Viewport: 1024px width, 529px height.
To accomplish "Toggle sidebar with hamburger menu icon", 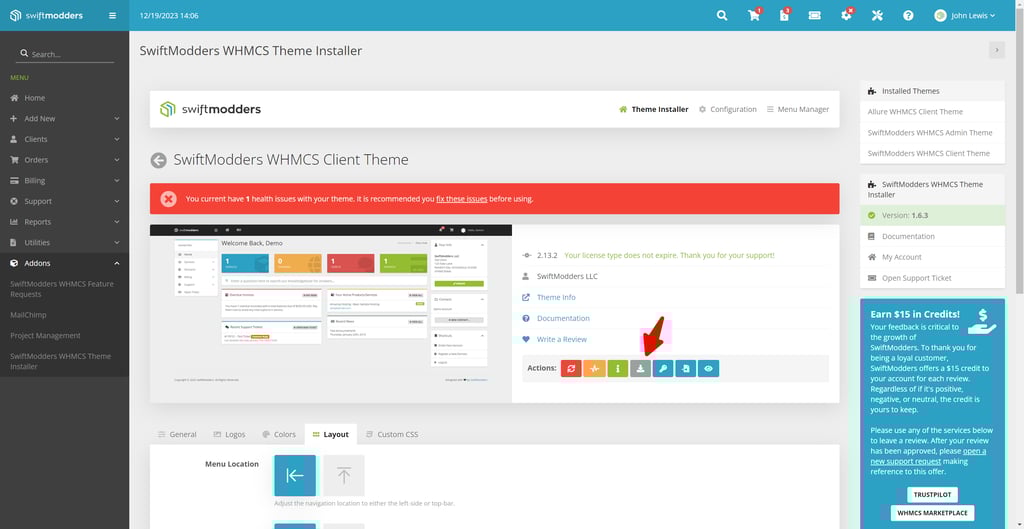I will [x=112, y=16].
